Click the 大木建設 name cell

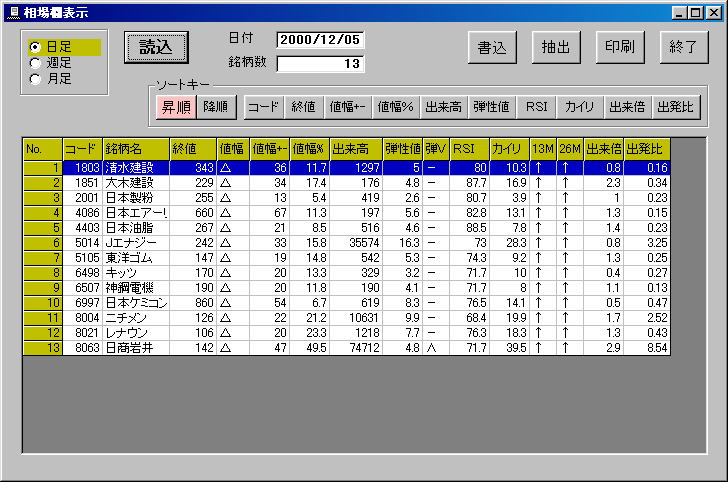[x=136, y=183]
